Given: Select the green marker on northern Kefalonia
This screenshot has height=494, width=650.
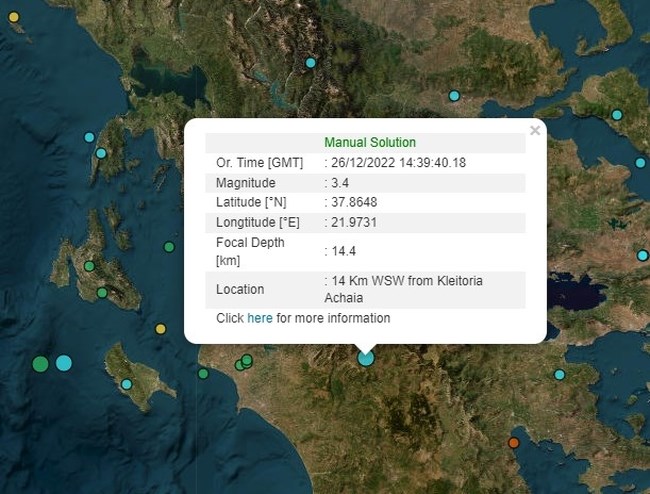Looking at the screenshot, I should click(x=90, y=266).
